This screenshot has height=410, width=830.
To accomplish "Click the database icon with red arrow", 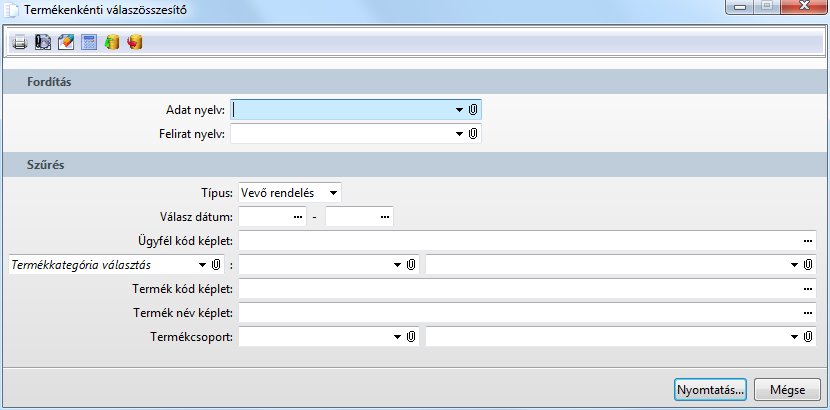I will pos(135,43).
